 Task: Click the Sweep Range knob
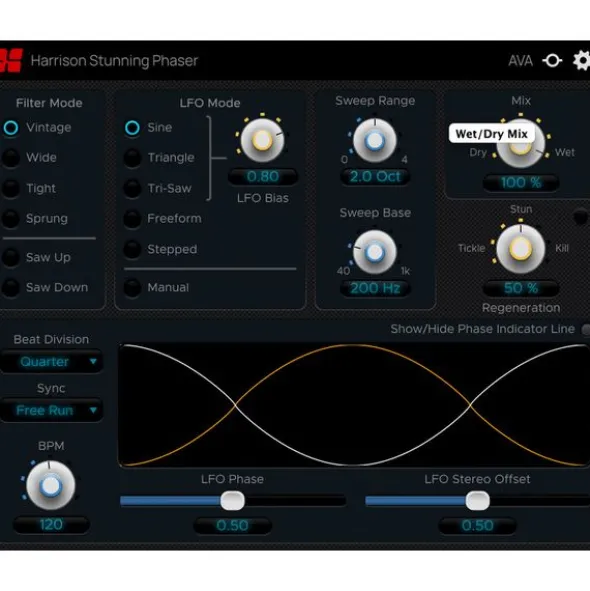(374, 140)
